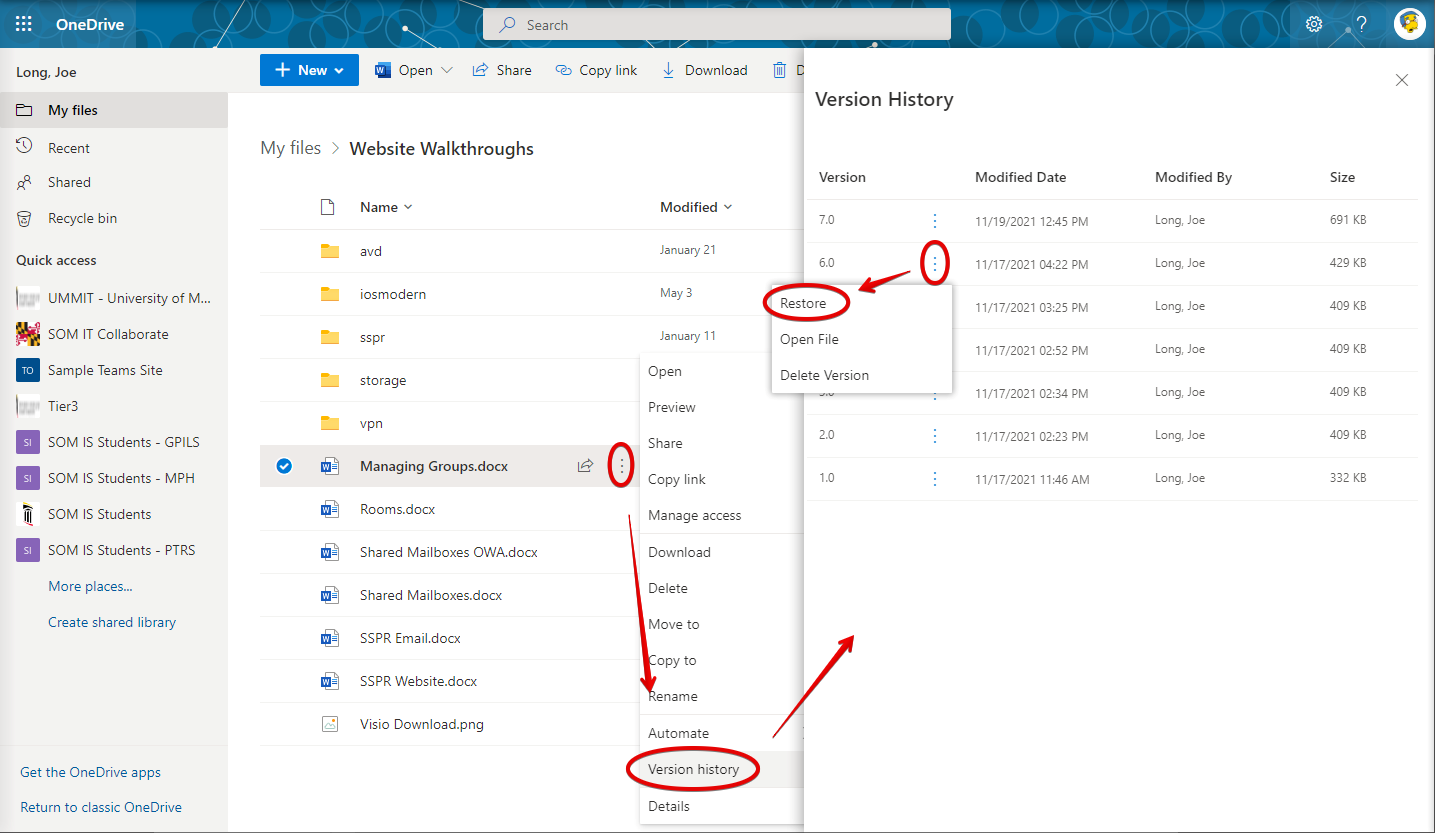The image size is (1435, 833).
Task: Choose Delete Version from the version menu
Action: pos(824,375)
